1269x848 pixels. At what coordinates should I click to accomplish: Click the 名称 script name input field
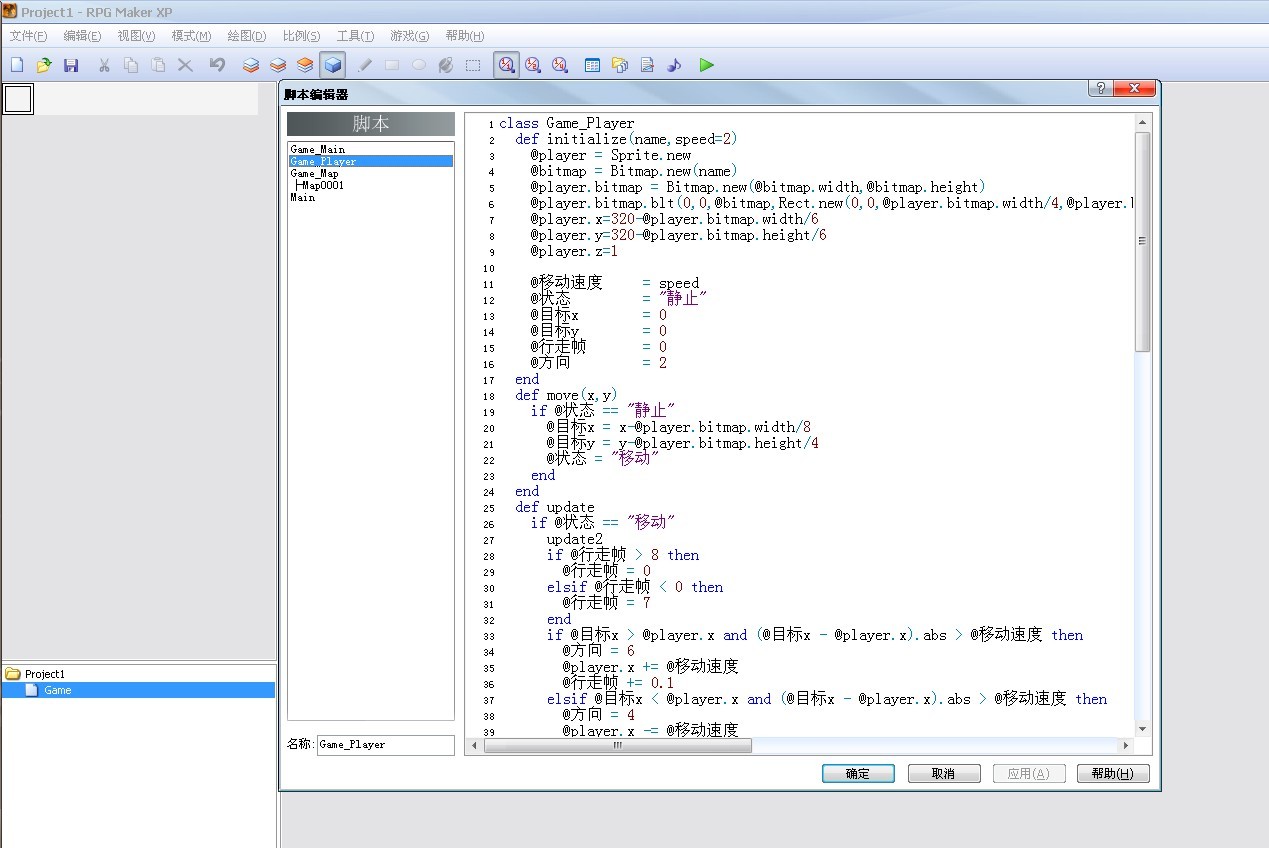(x=385, y=745)
